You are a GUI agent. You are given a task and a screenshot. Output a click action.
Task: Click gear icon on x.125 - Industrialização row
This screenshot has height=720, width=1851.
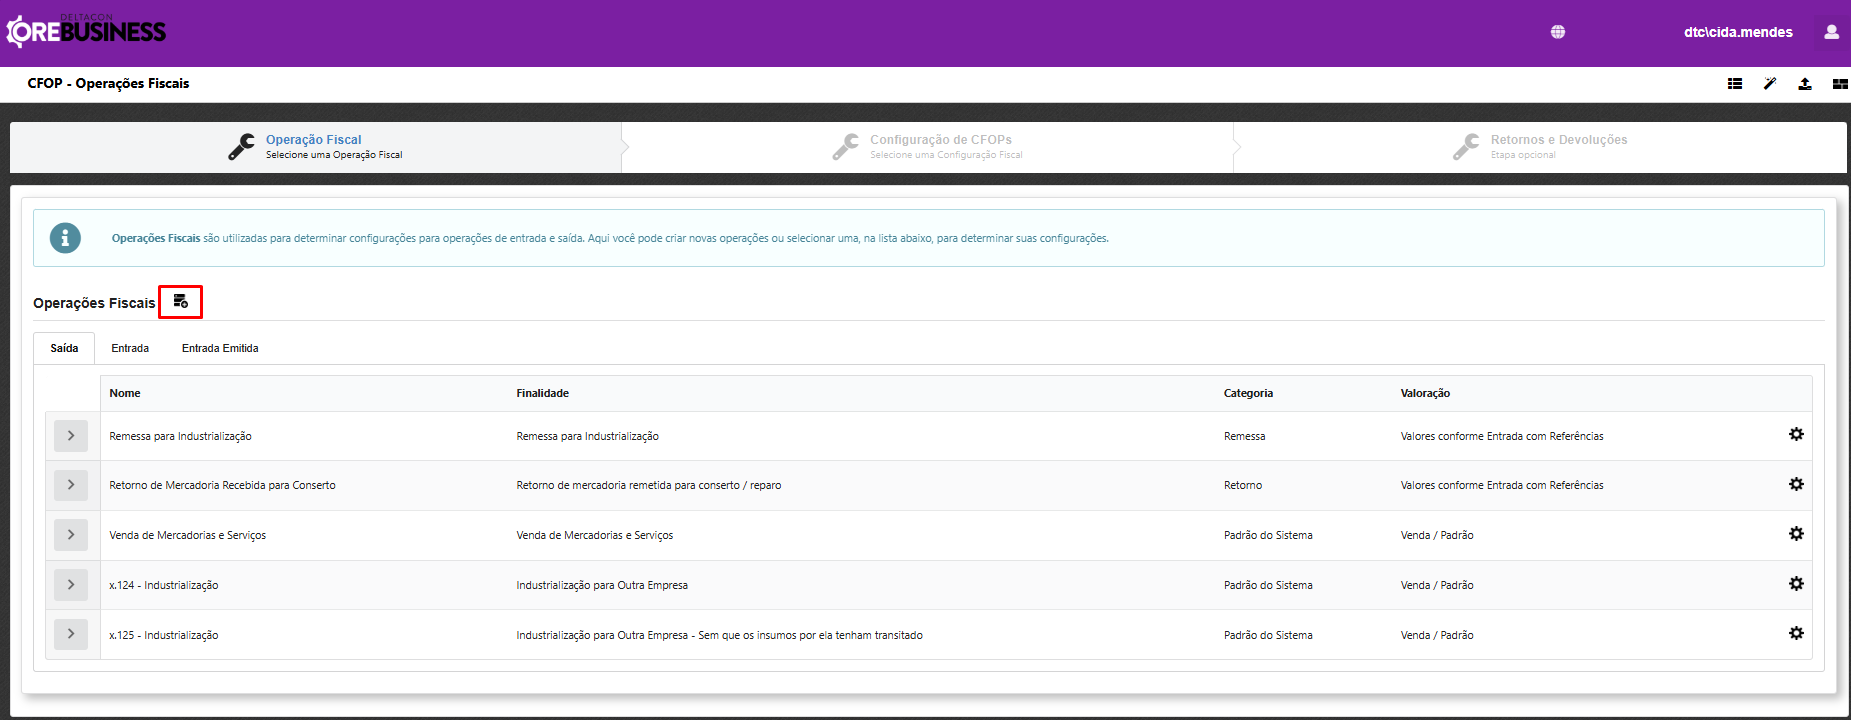(1796, 633)
